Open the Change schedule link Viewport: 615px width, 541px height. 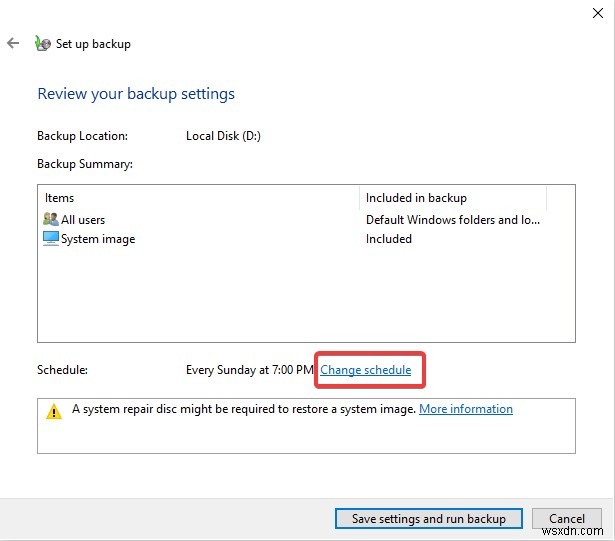click(x=366, y=370)
